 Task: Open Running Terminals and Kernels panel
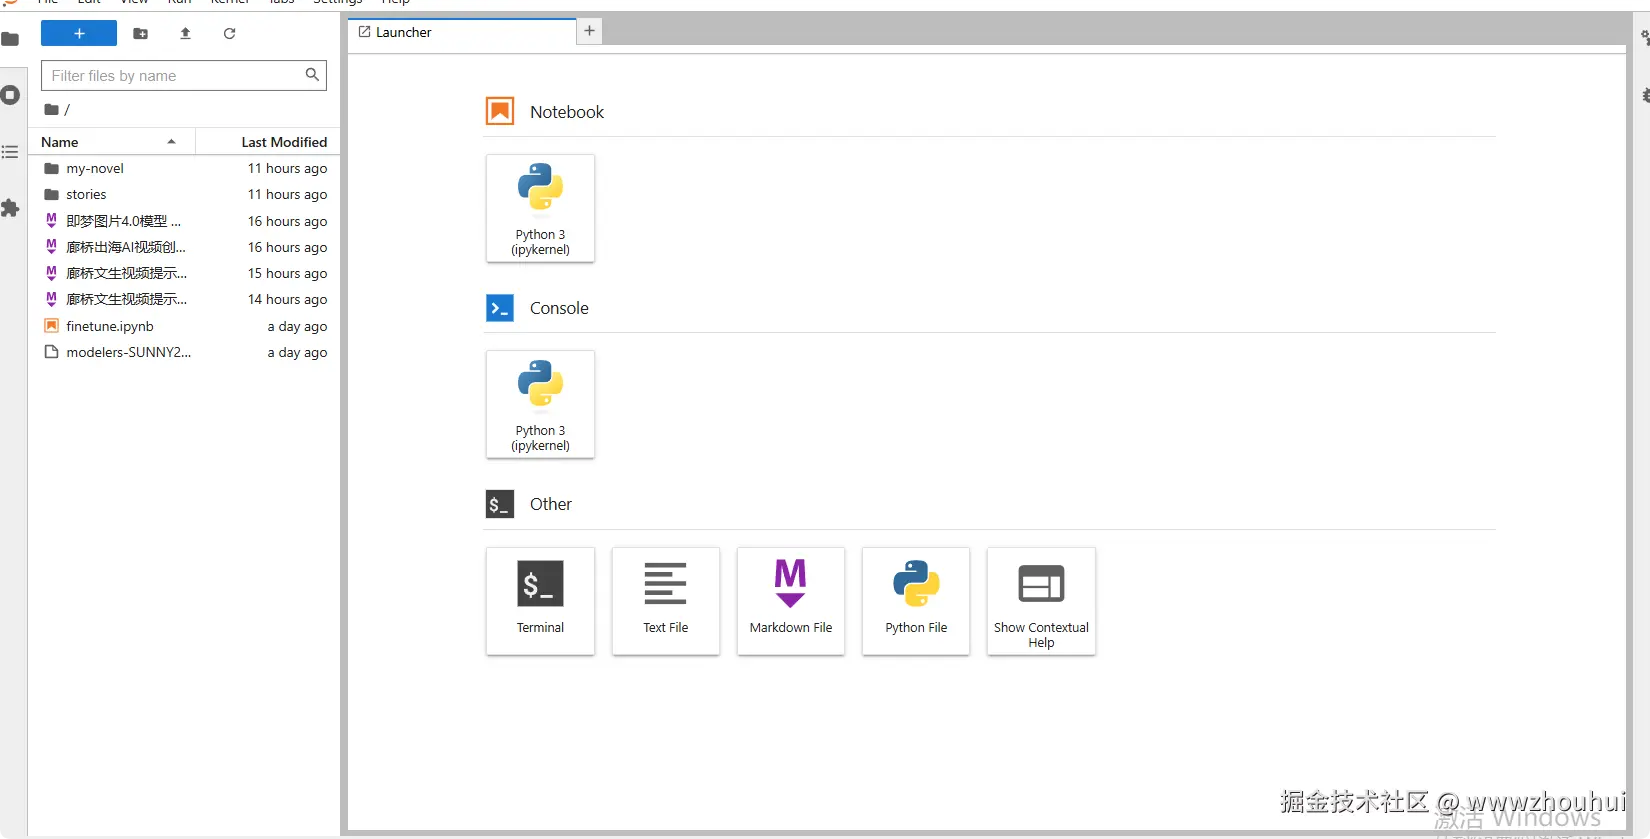(10, 95)
